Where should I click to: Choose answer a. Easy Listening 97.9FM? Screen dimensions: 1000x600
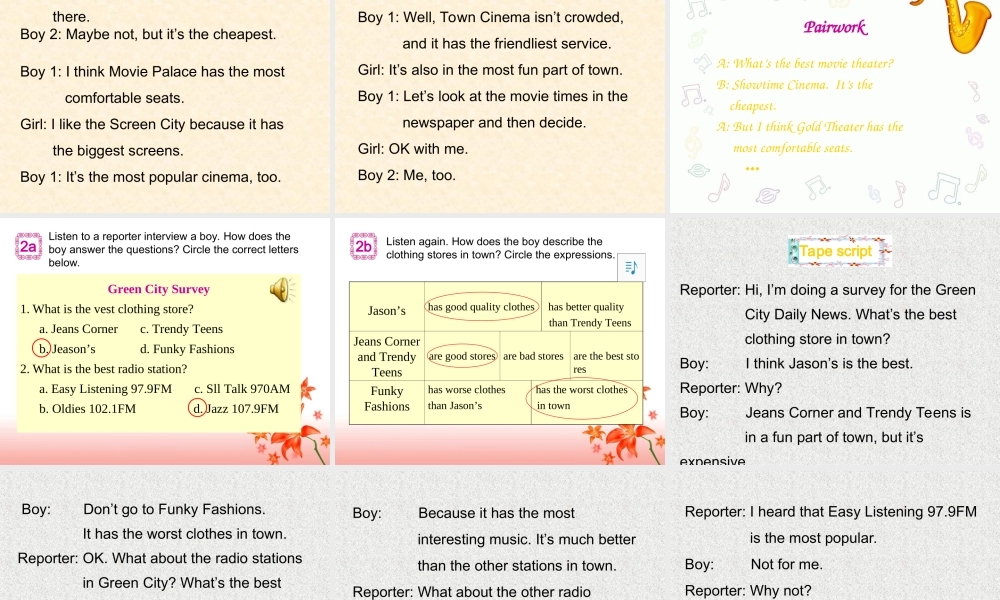coord(105,389)
